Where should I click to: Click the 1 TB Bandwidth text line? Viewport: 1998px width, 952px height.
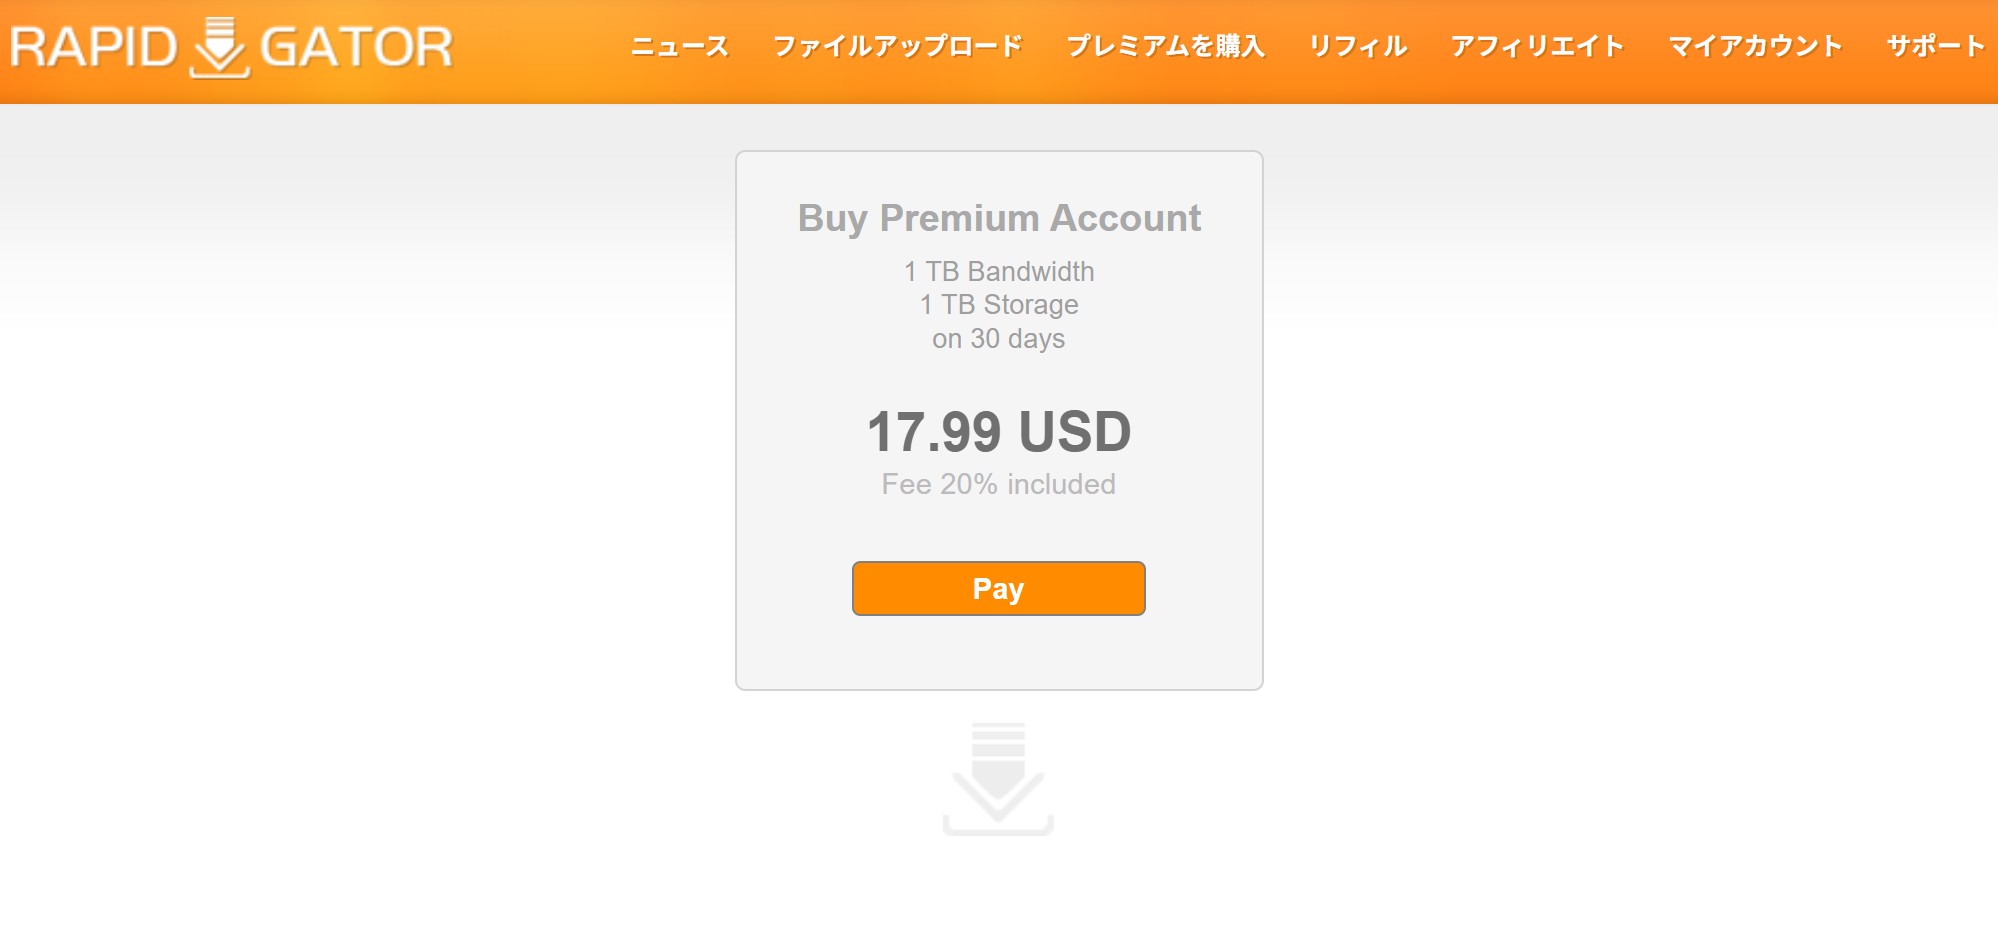coord(999,271)
